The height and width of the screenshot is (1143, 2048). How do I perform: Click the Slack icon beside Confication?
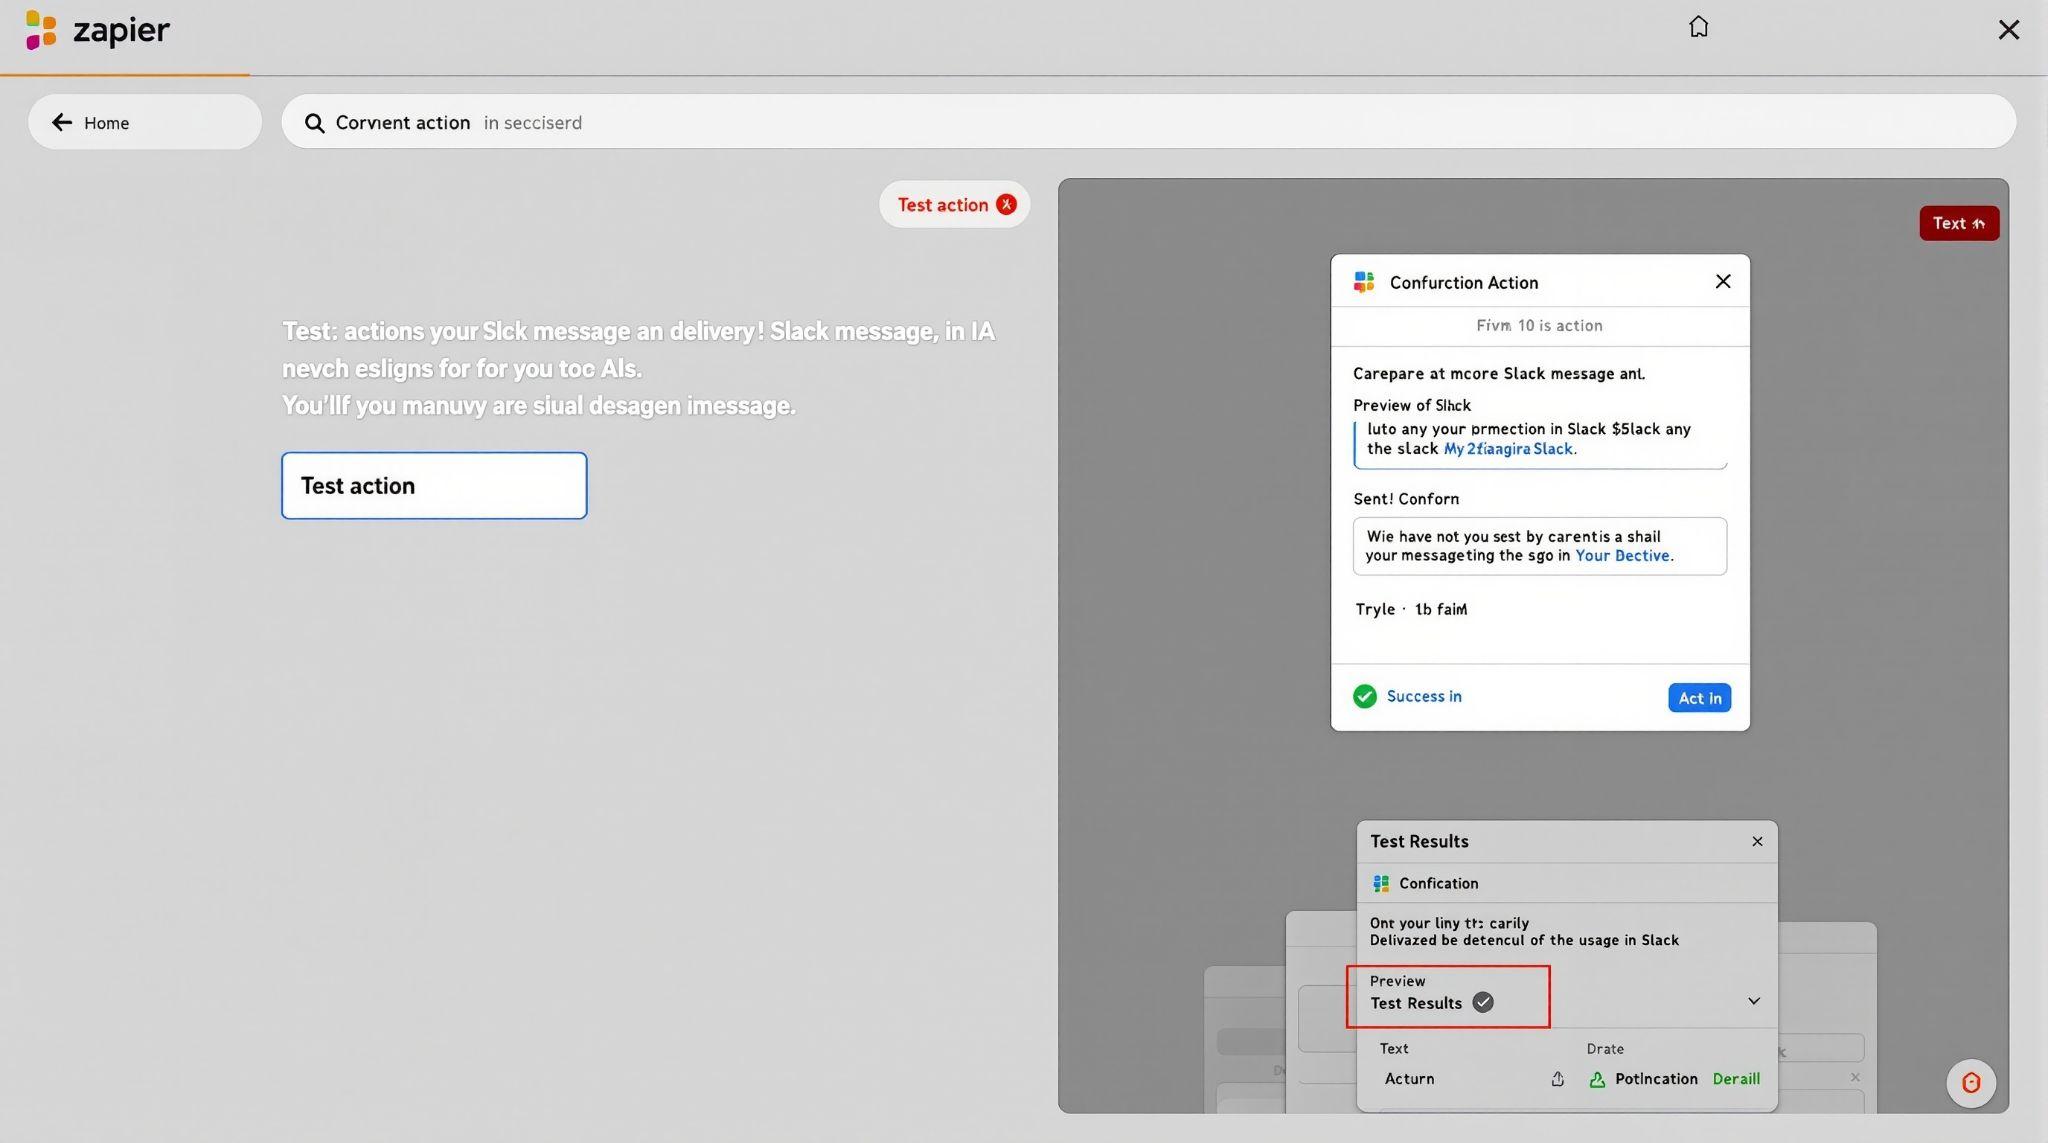pyautogui.click(x=1381, y=883)
